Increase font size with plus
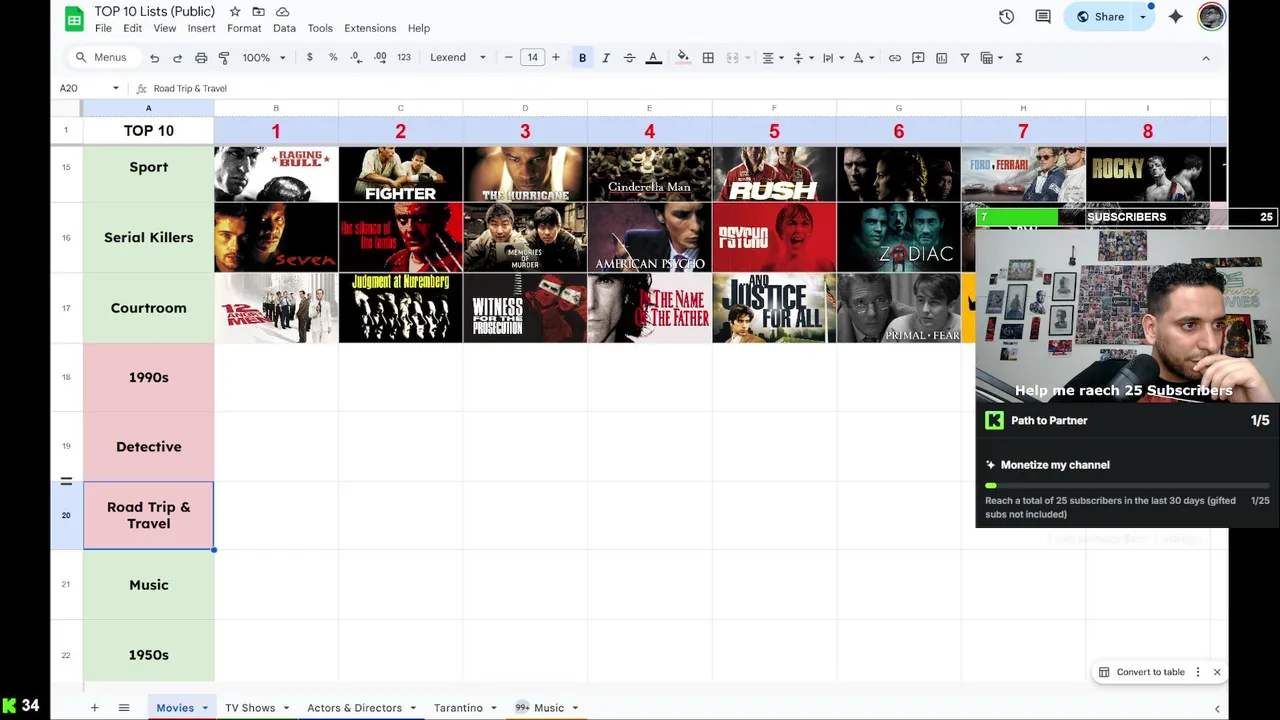 pos(556,58)
